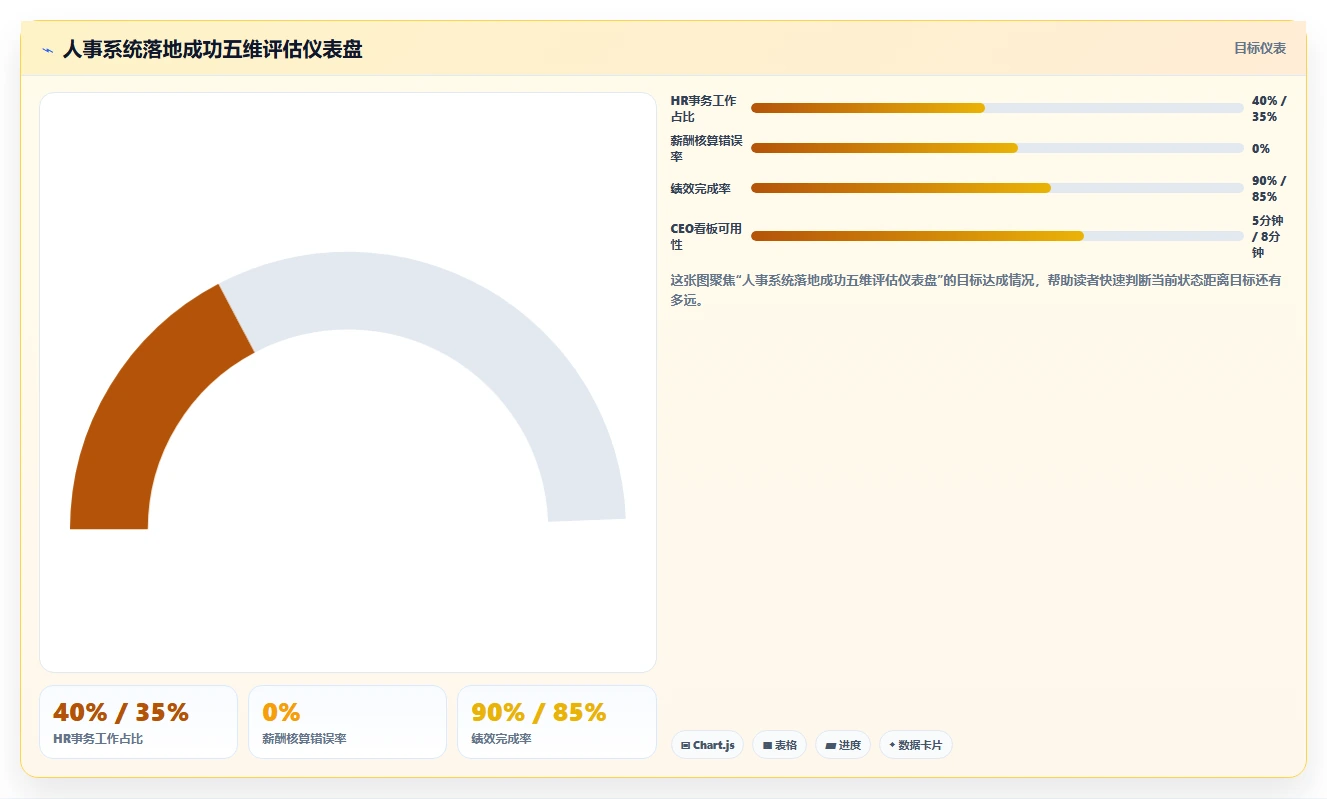1327x799 pixels.
Task: Click the 数据卡片 tag chip
Action: pyautogui.click(x=915, y=745)
